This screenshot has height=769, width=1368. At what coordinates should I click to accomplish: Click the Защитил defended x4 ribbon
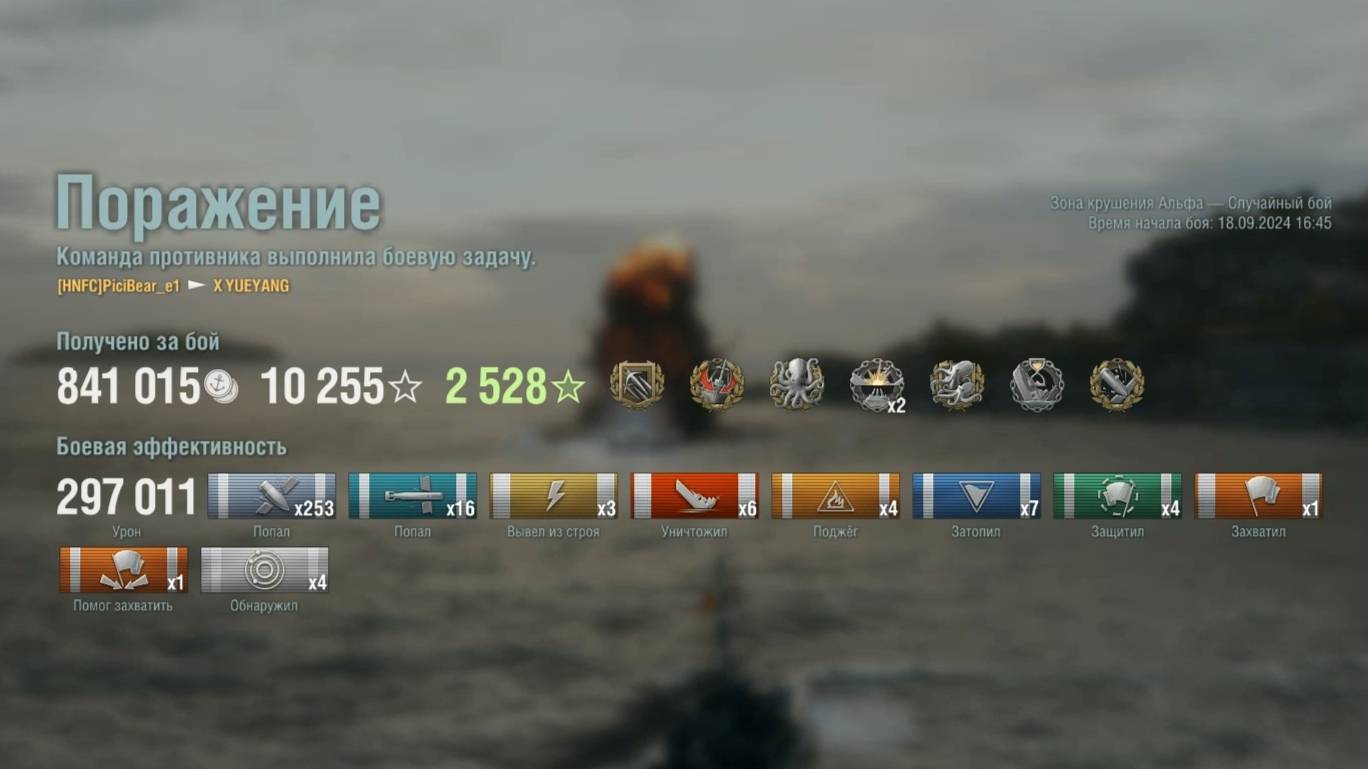[x=1118, y=496]
